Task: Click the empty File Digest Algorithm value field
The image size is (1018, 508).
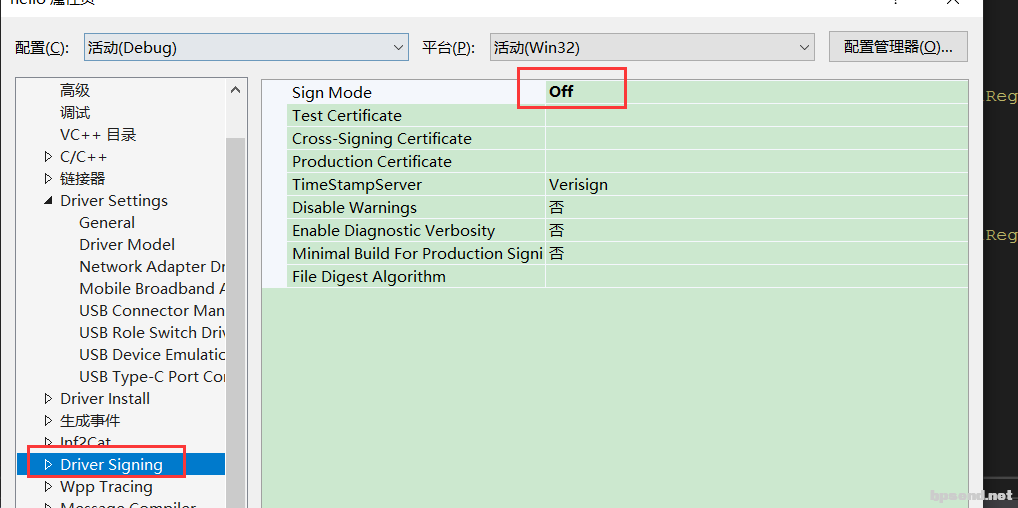Action: point(756,277)
